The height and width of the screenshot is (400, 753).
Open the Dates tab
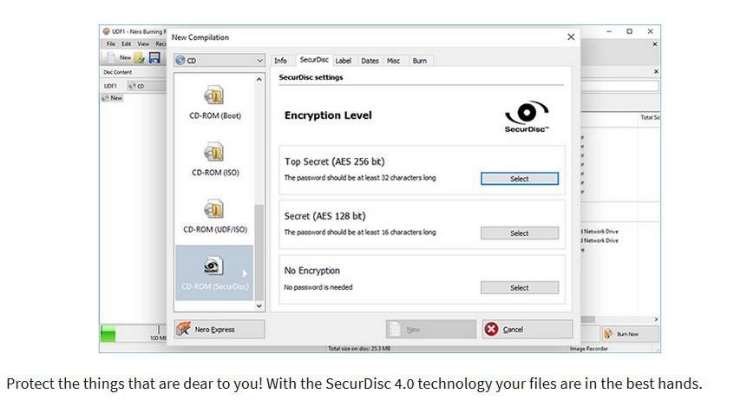[x=370, y=61]
